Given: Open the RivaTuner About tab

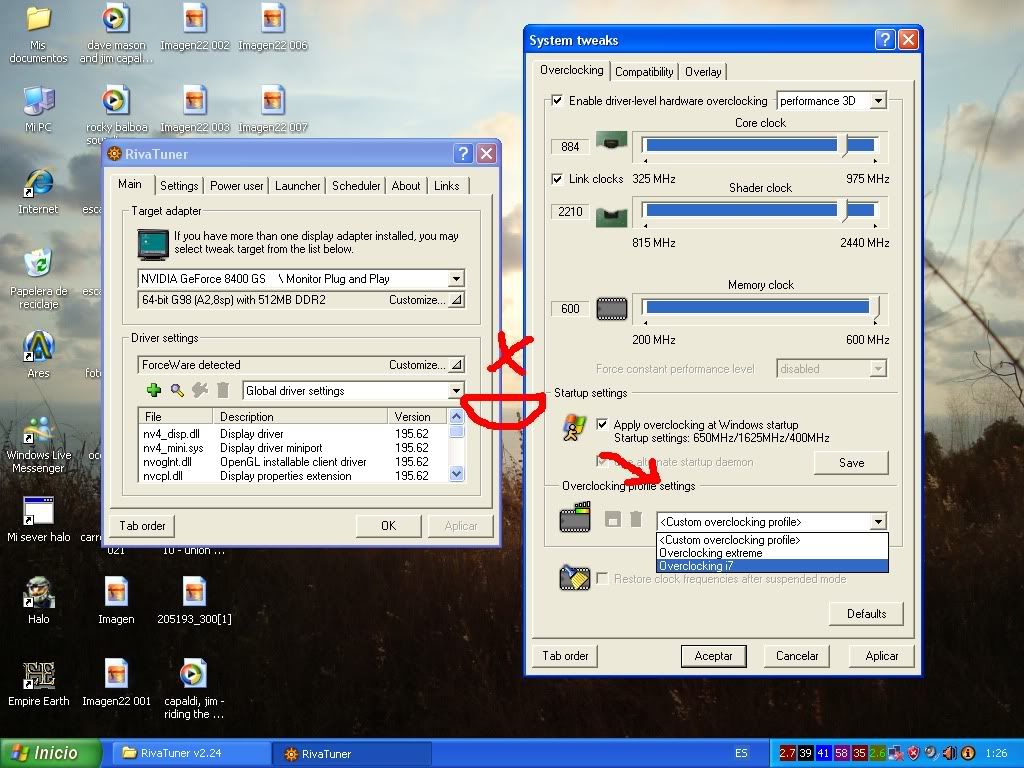Looking at the screenshot, I should pyautogui.click(x=406, y=185).
